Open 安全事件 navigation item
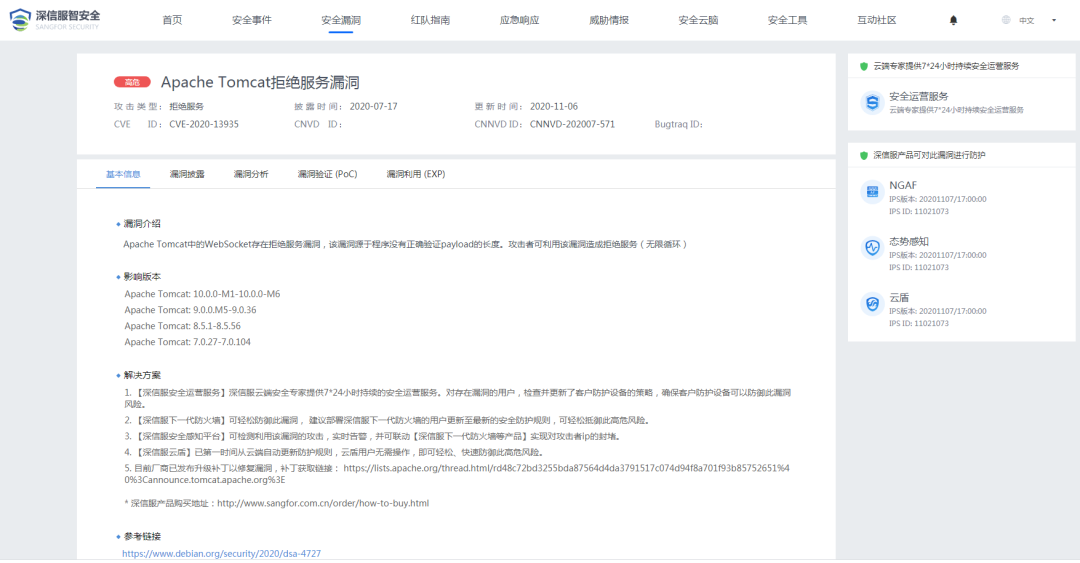Screen dimensions: 1080x563 (251, 20)
